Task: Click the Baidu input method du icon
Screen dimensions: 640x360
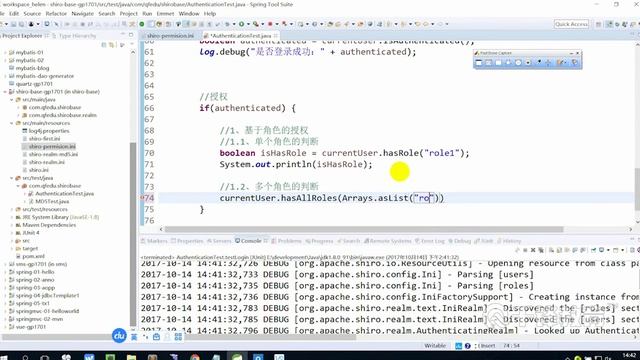Action: 119,336
